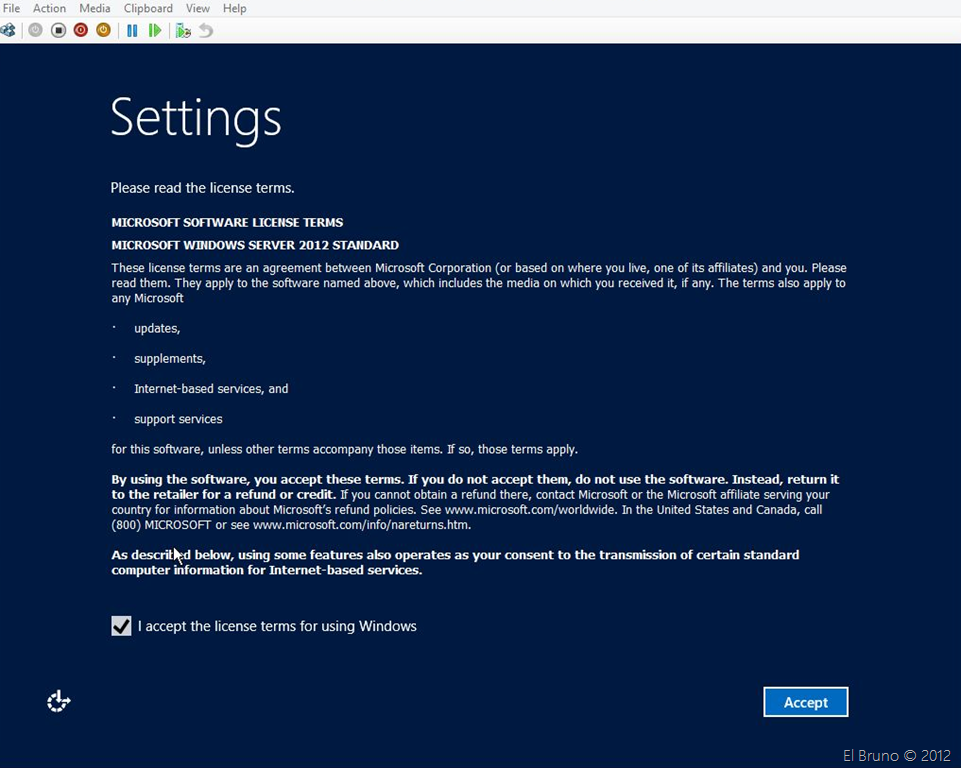Click the greyed-out Start power icon
The image size is (961, 768).
pos(36,30)
